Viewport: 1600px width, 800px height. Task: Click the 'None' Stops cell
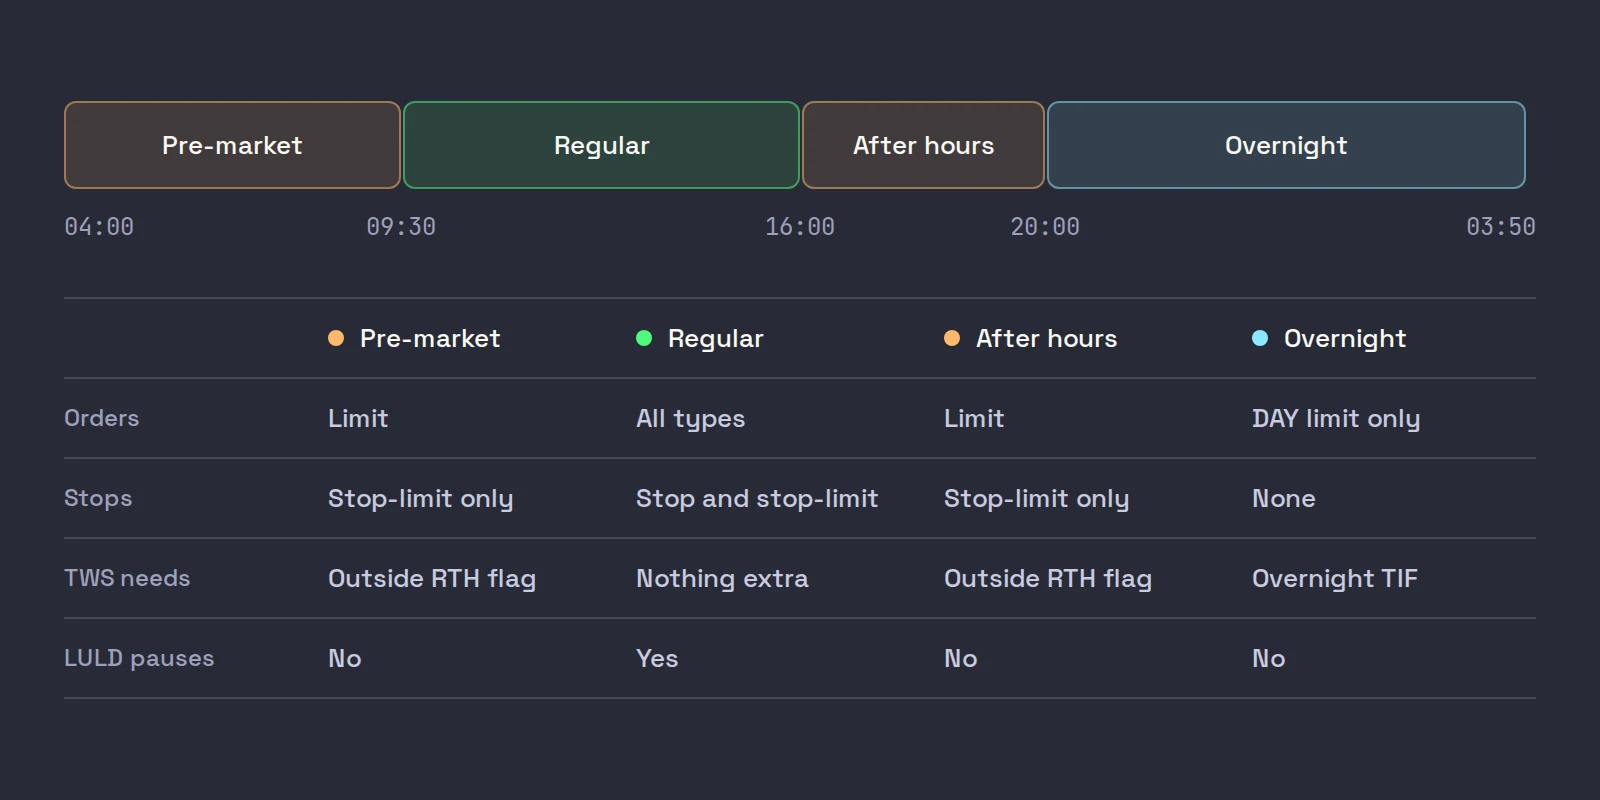(1284, 498)
